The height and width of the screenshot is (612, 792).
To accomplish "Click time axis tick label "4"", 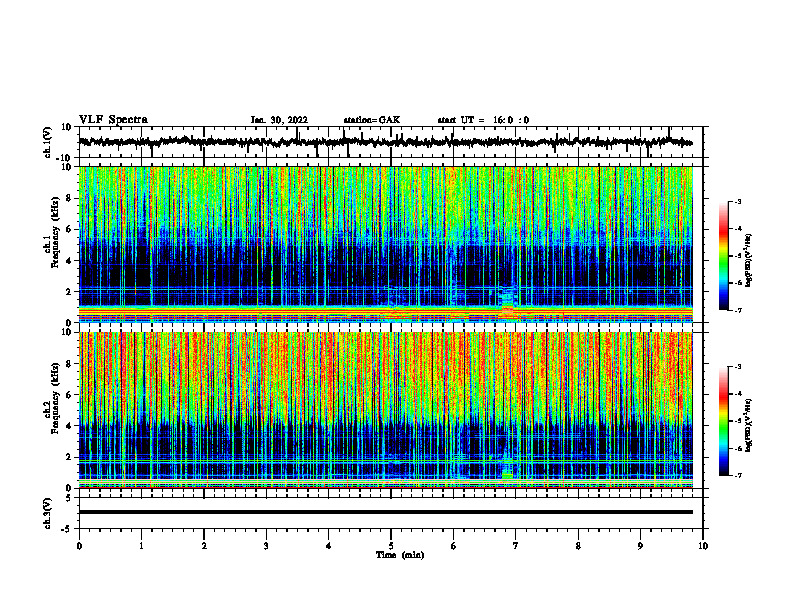I will pyautogui.click(x=329, y=546).
